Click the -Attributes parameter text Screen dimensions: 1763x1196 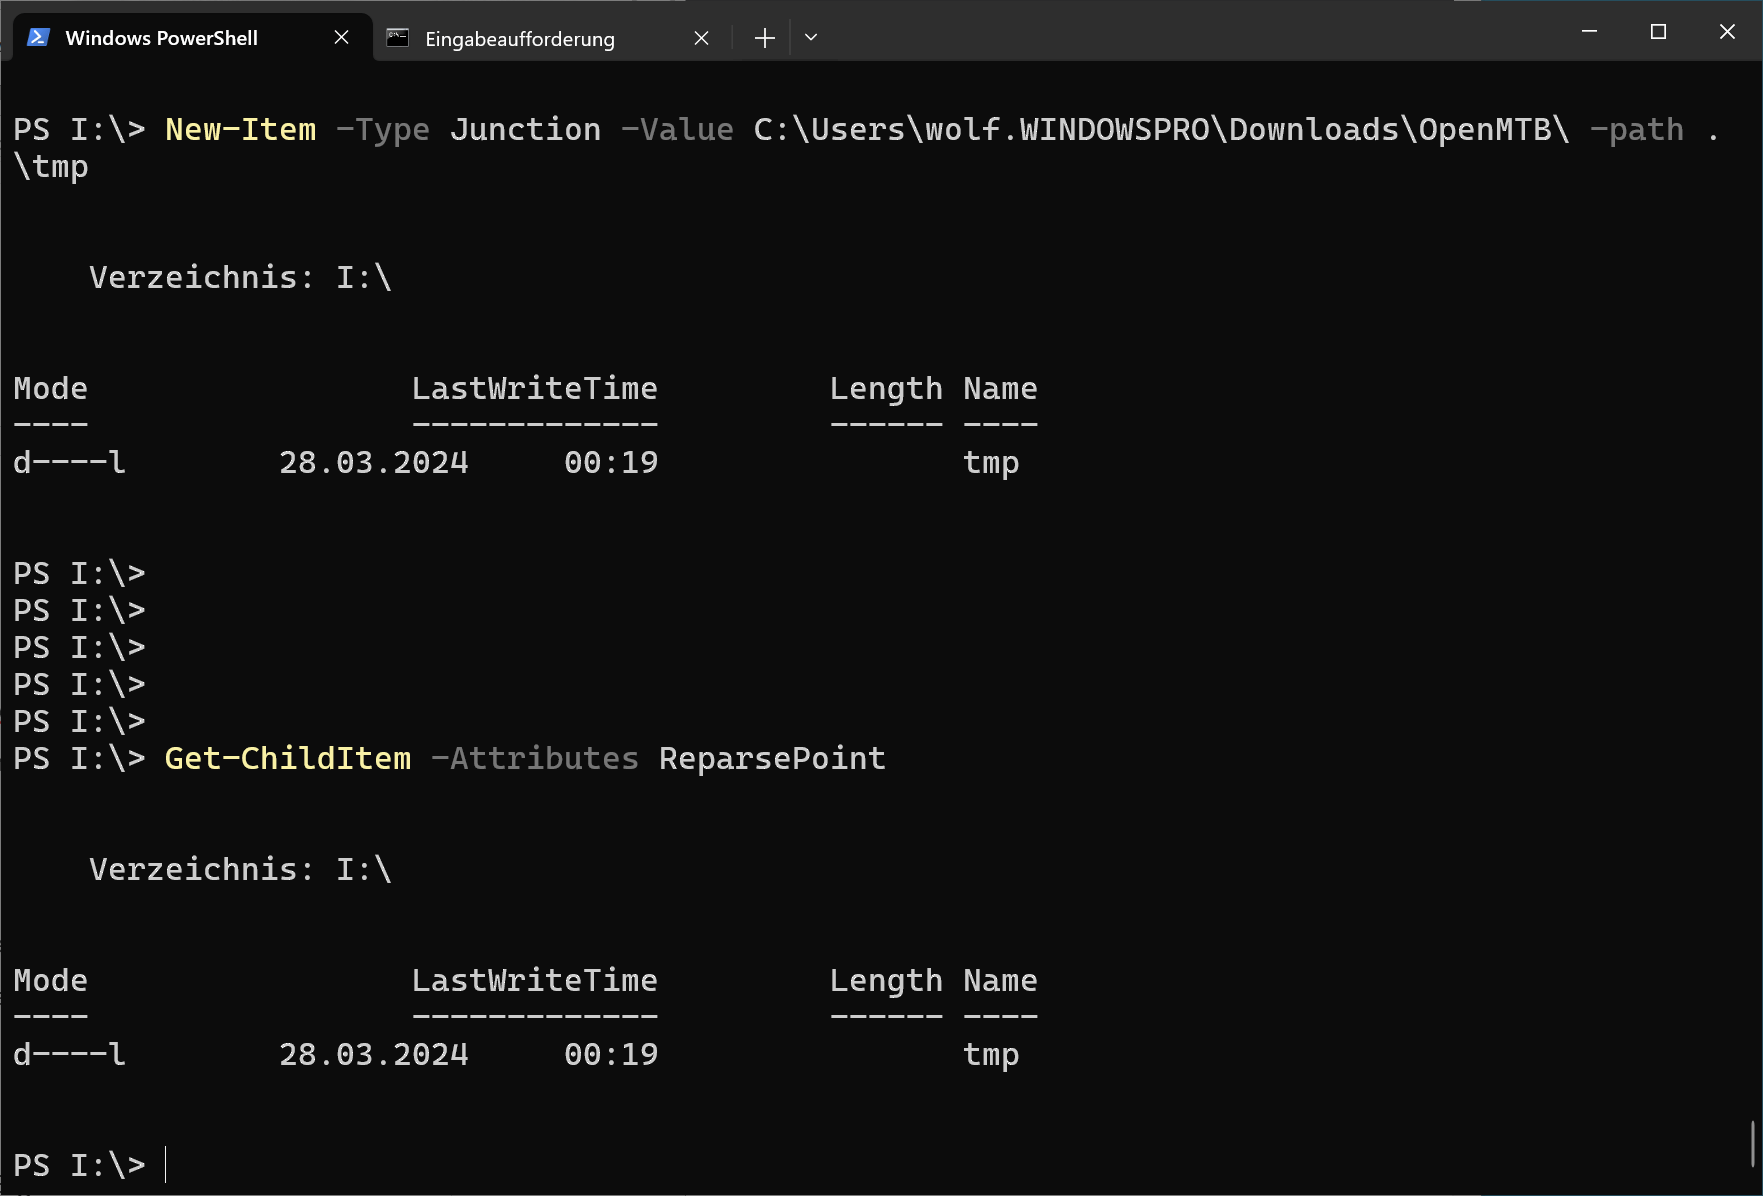pos(535,758)
